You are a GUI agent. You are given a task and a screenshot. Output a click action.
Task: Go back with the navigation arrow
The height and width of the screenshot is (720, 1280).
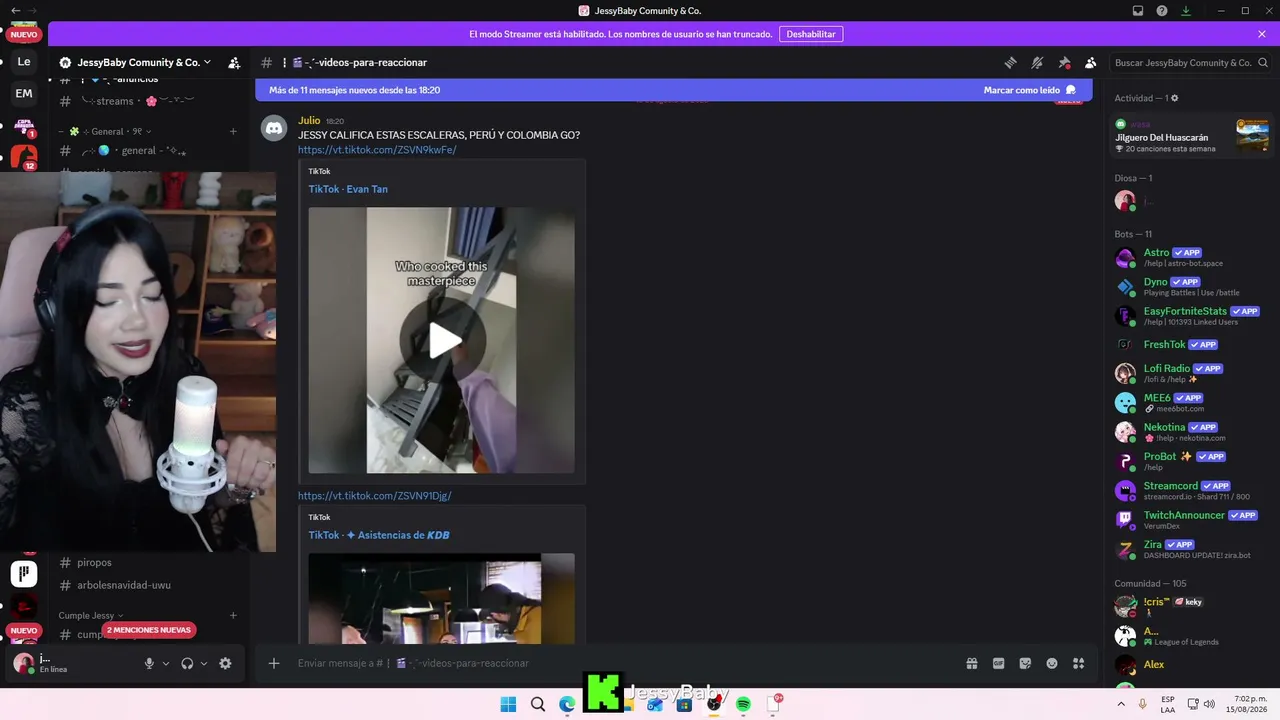click(15, 10)
